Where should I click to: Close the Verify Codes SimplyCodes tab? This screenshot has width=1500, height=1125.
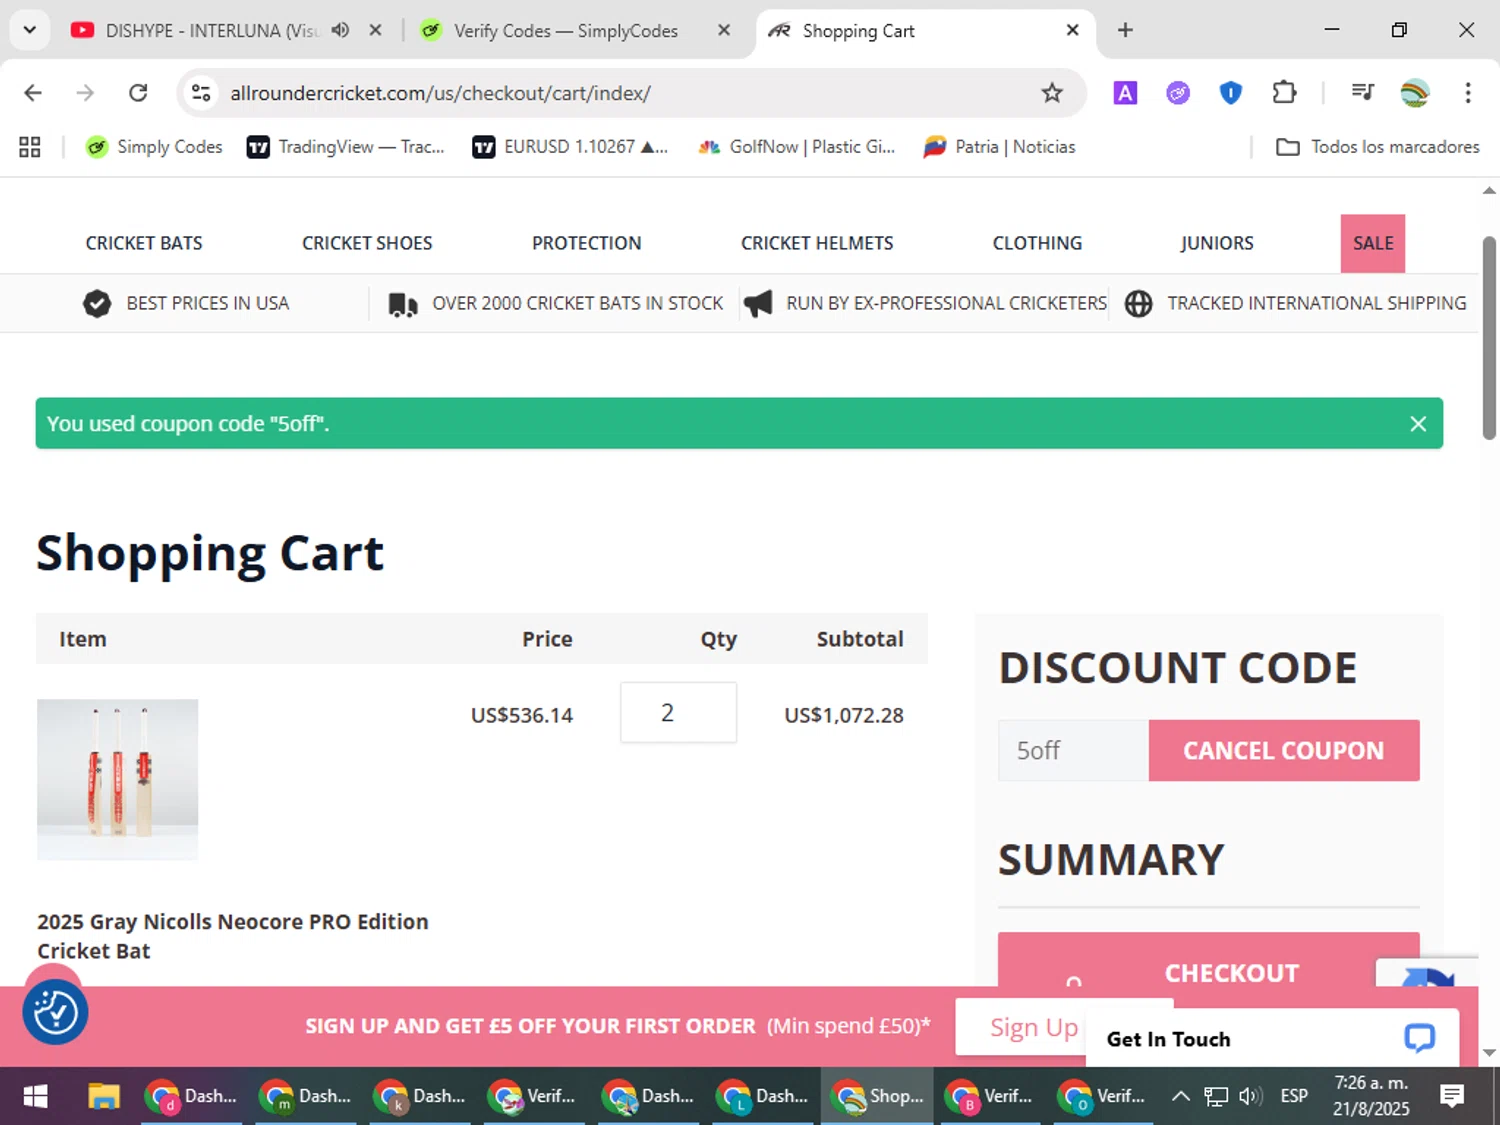[x=724, y=30]
